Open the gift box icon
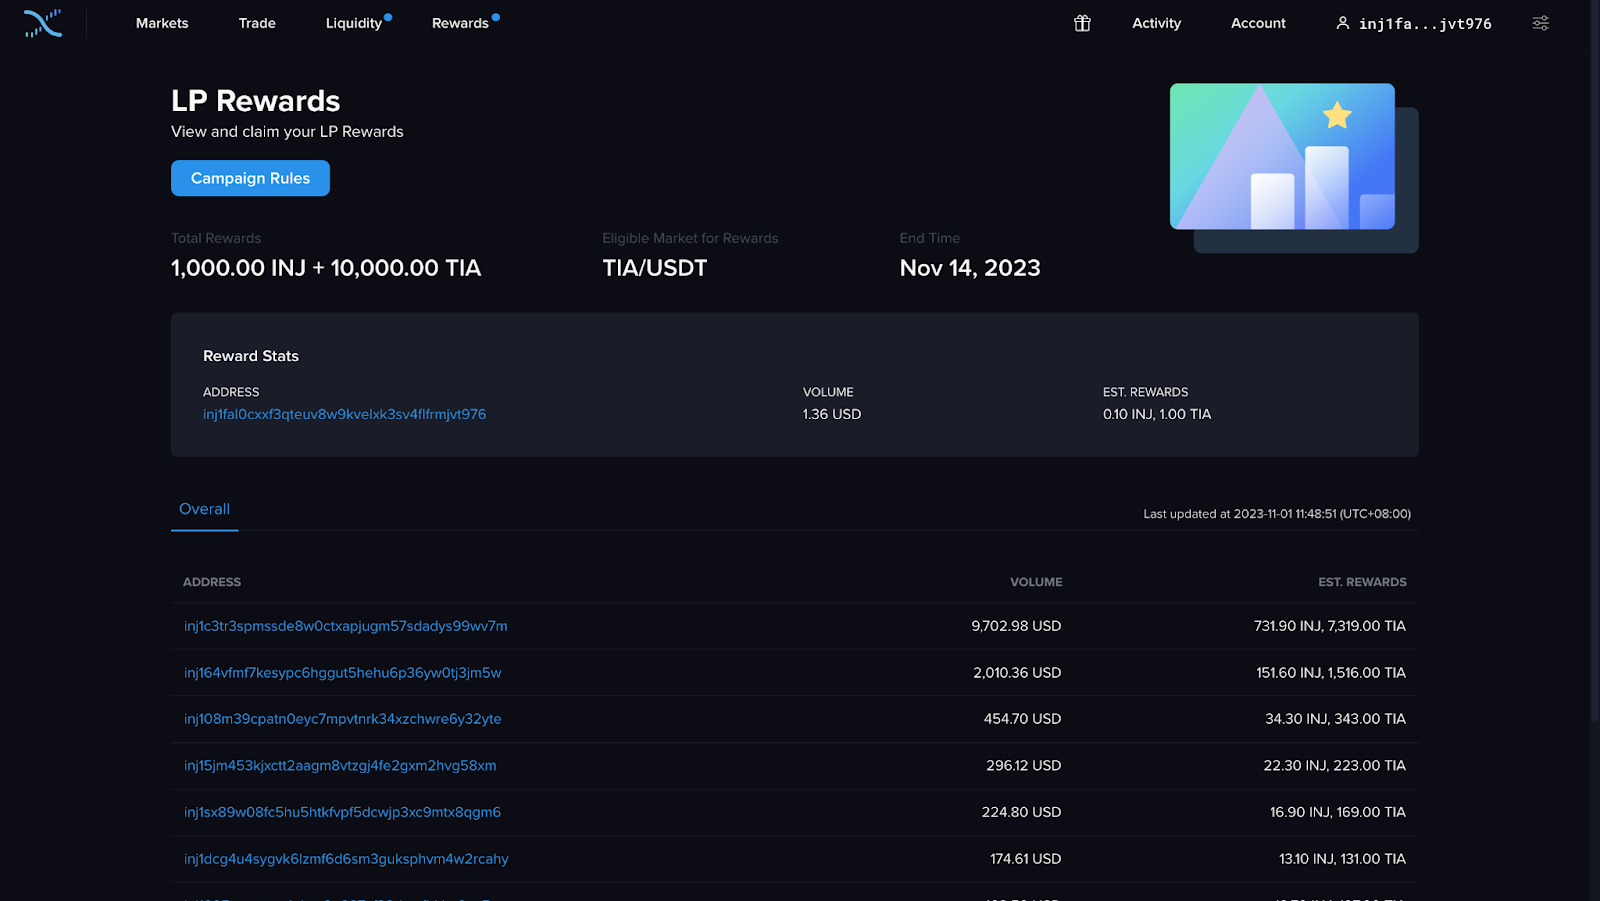1600x901 pixels. point(1082,23)
